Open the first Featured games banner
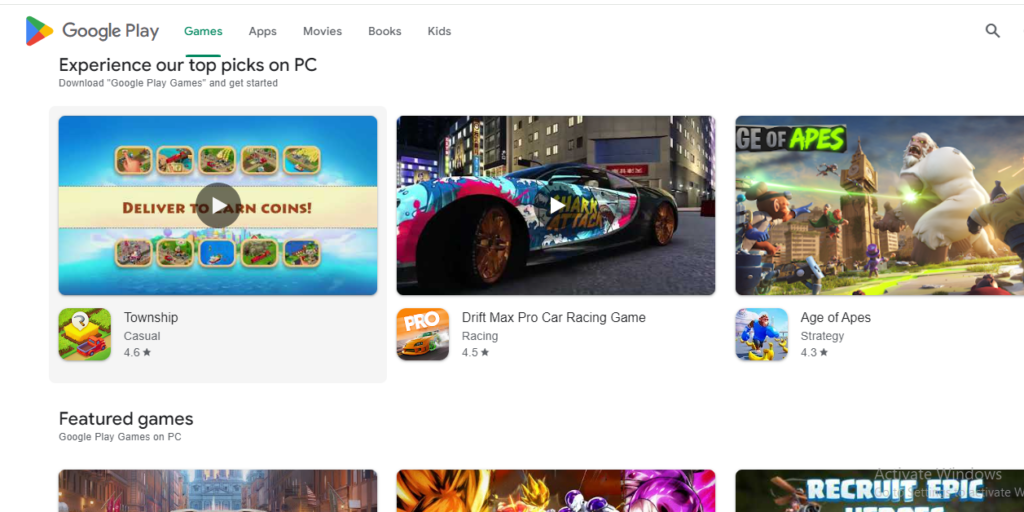 click(218, 491)
